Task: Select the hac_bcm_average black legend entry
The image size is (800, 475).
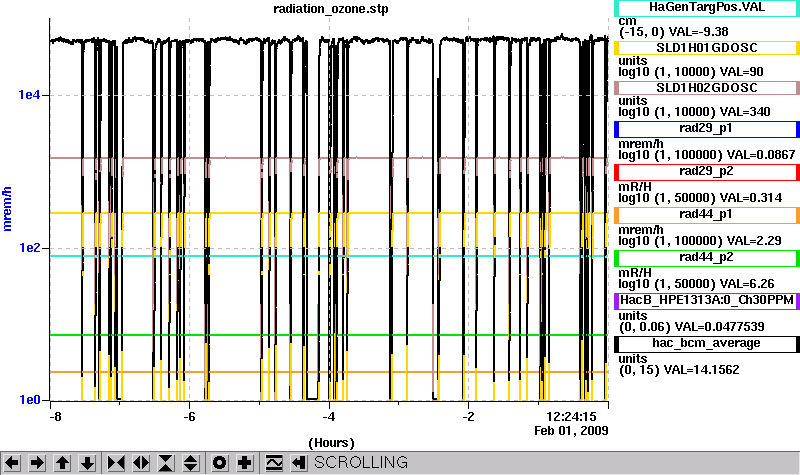Action: [707, 344]
